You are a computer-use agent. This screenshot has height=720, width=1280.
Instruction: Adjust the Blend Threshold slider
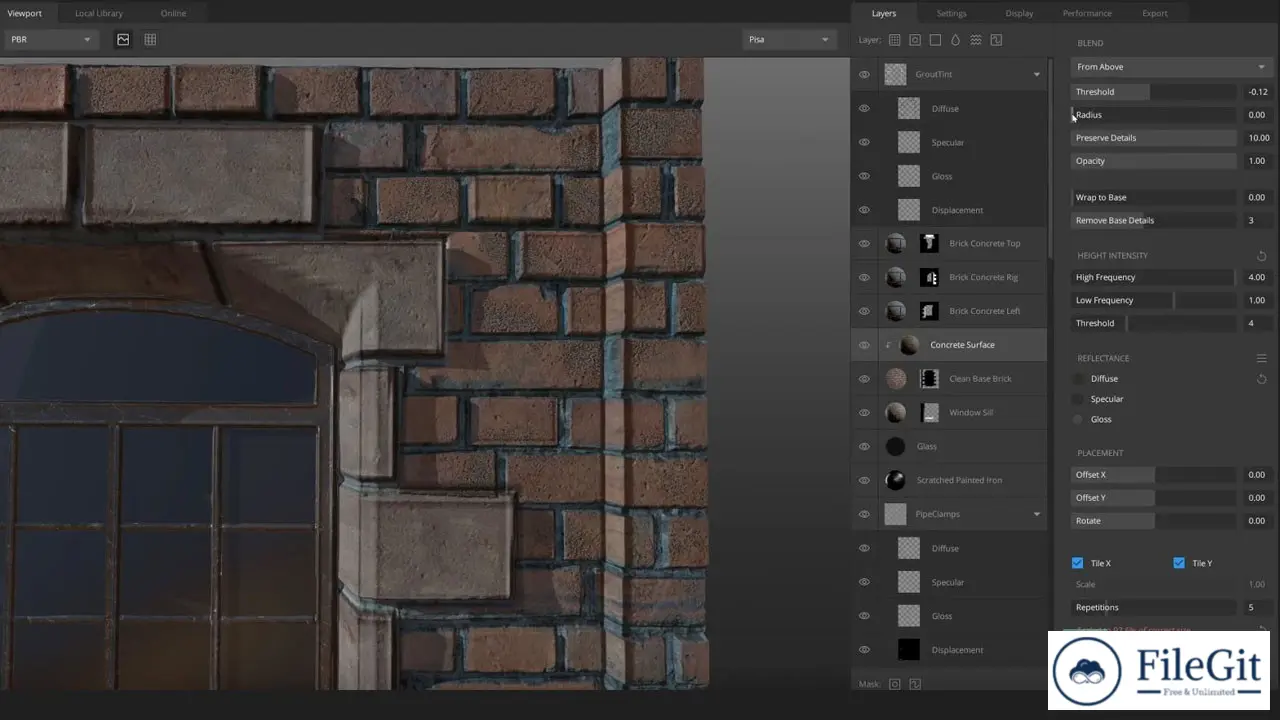[1154, 92]
